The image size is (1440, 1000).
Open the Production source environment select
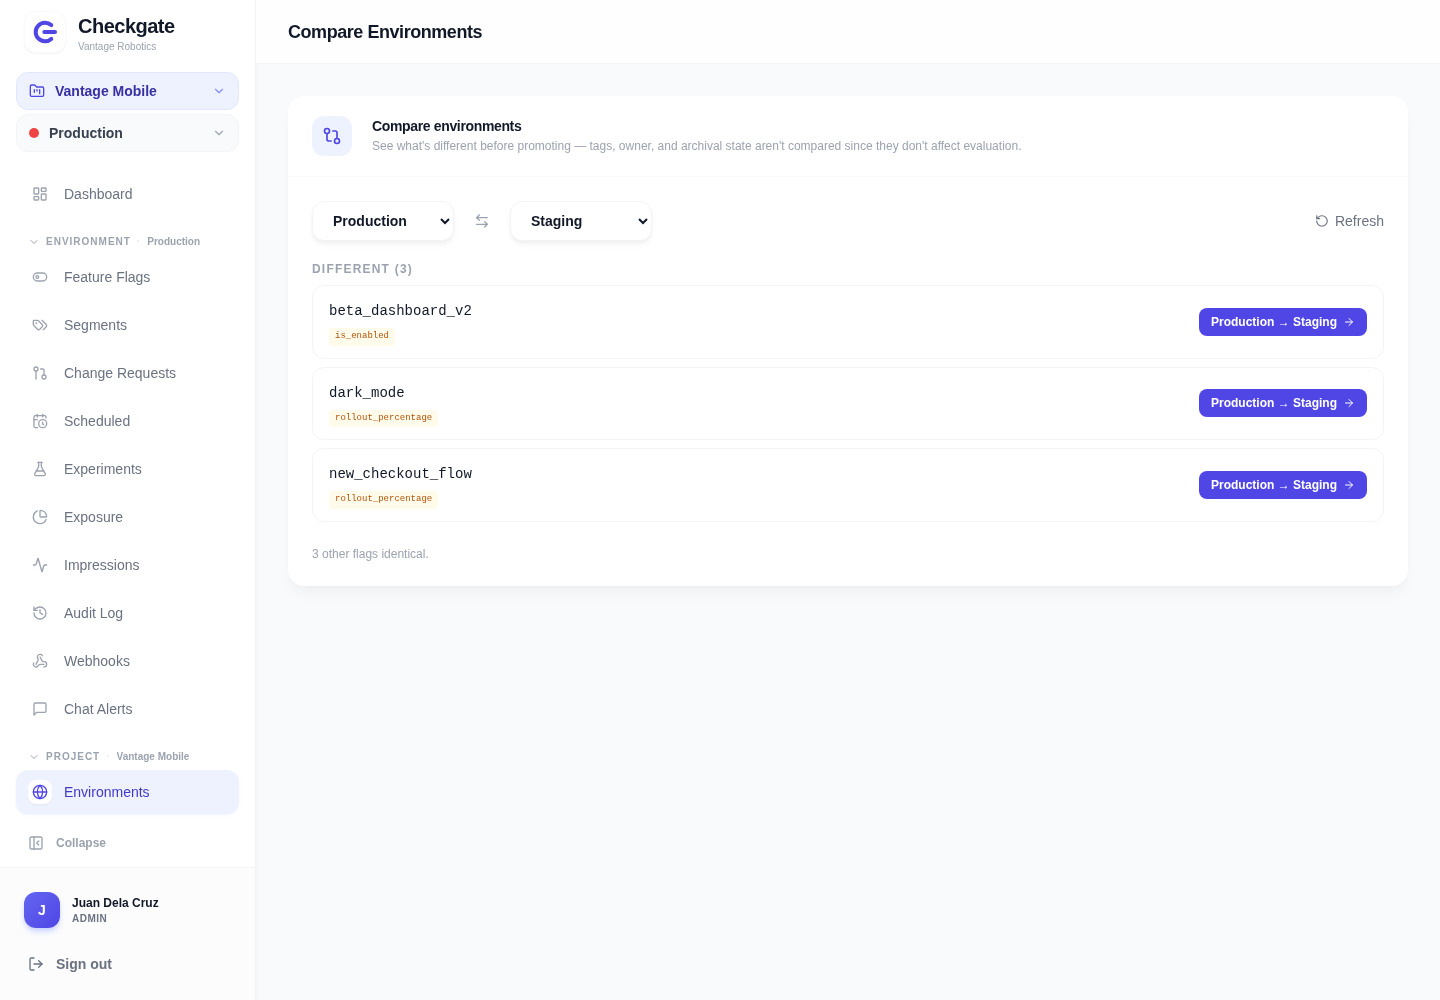tap(383, 221)
